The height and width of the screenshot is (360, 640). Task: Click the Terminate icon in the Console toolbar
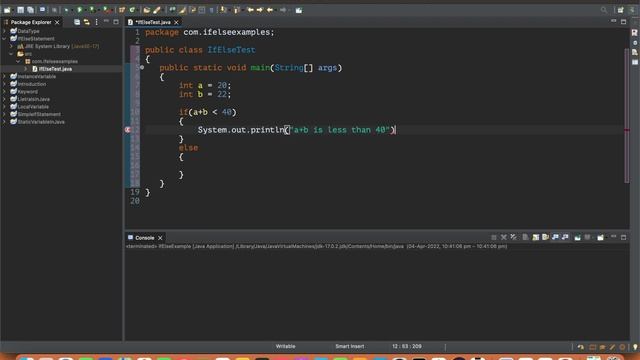494,237
